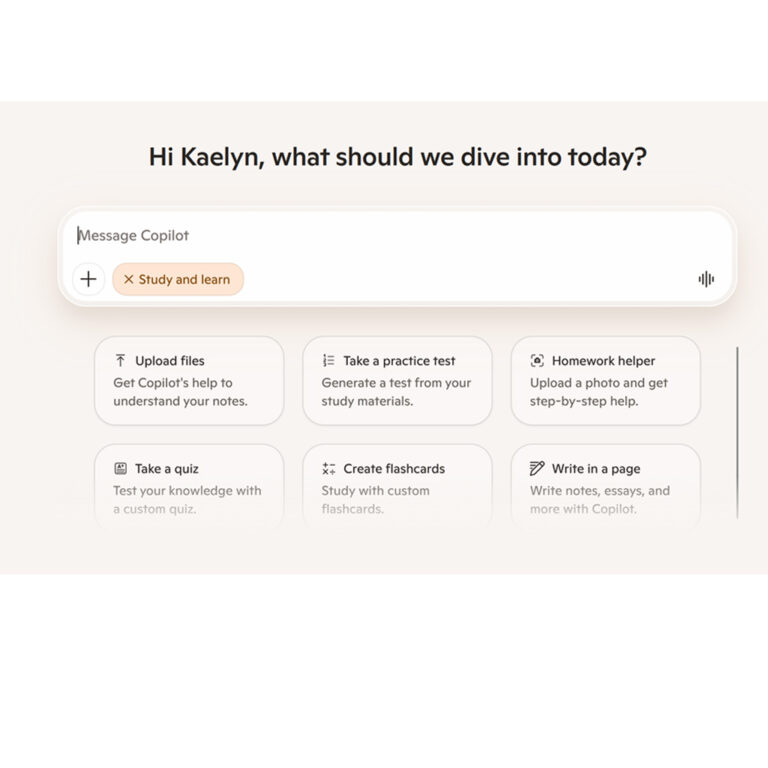This screenshot has height=768, width=768.
Task: Click the suggestions vertical scrollbar
Action: coord(738,432)
